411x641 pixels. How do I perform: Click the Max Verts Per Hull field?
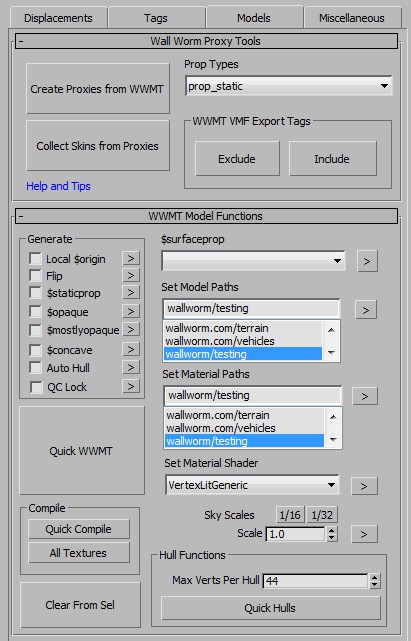pyautogui.click(x=316, y=580)
